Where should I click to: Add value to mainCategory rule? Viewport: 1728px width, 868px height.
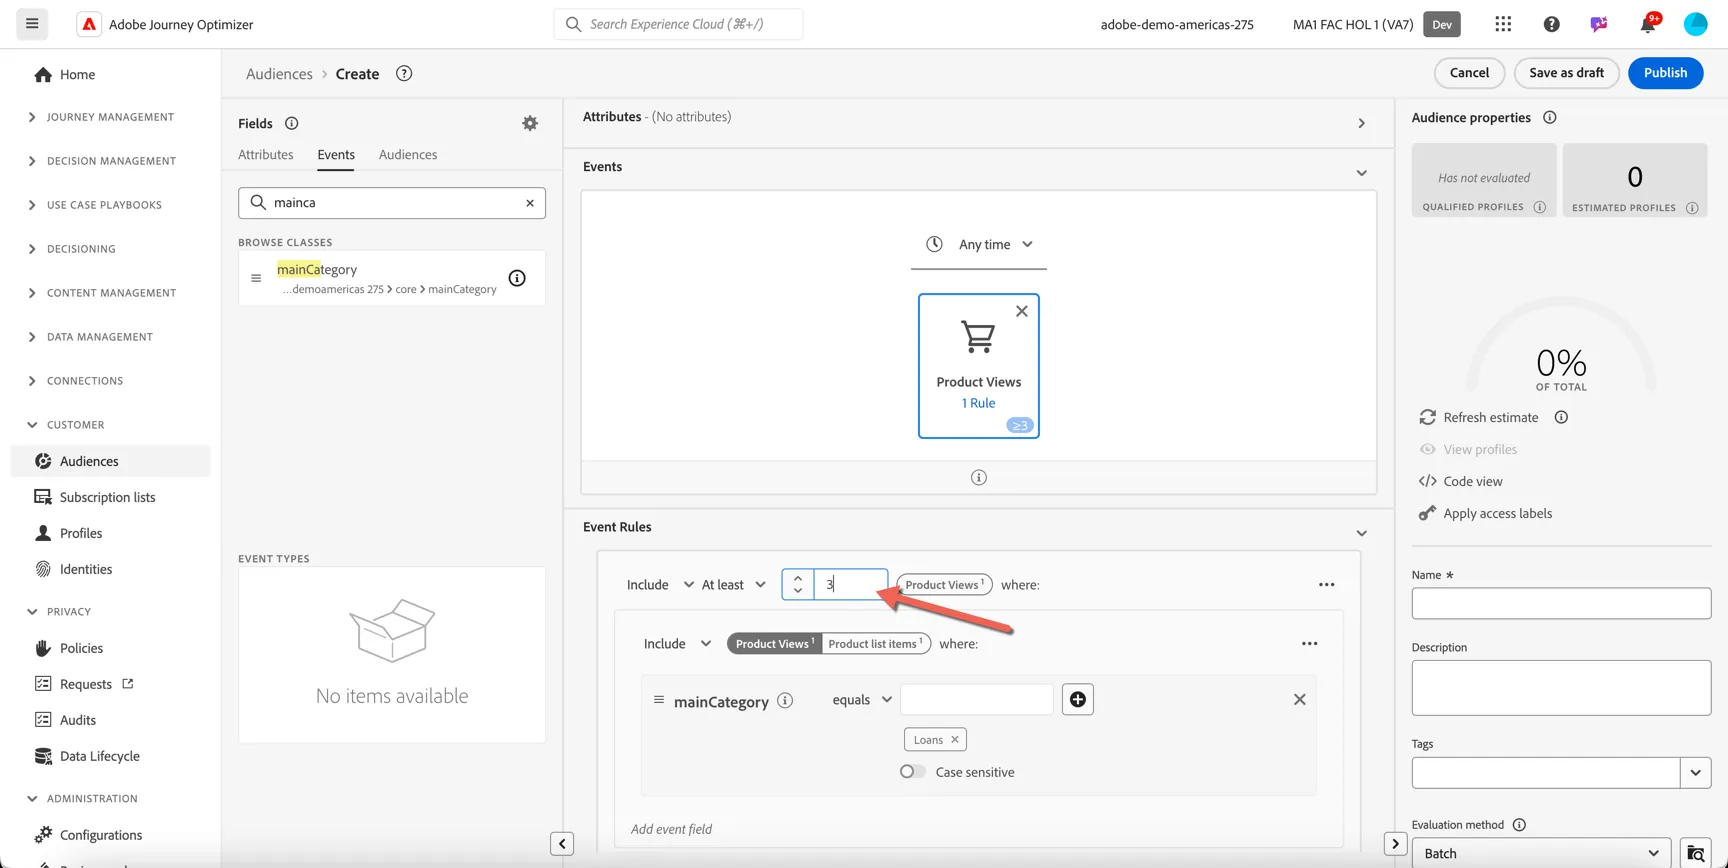coord(1078,699)
